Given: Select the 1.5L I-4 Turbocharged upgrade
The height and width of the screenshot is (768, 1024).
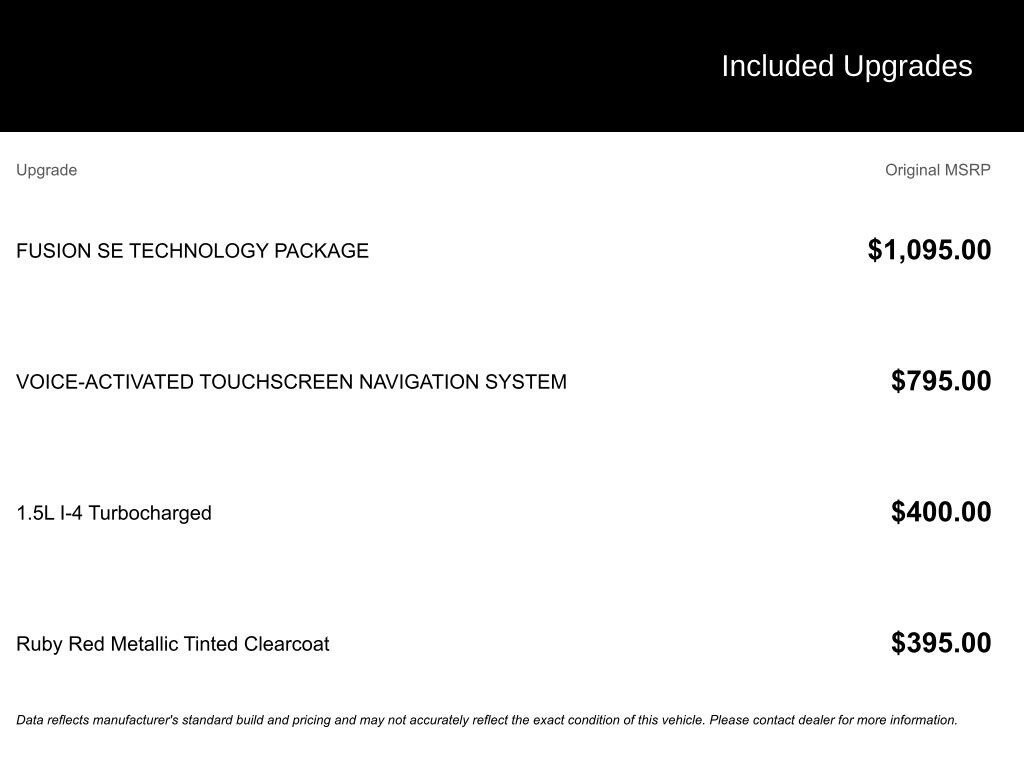Looking at the screenshot, I should pos(114,513).
